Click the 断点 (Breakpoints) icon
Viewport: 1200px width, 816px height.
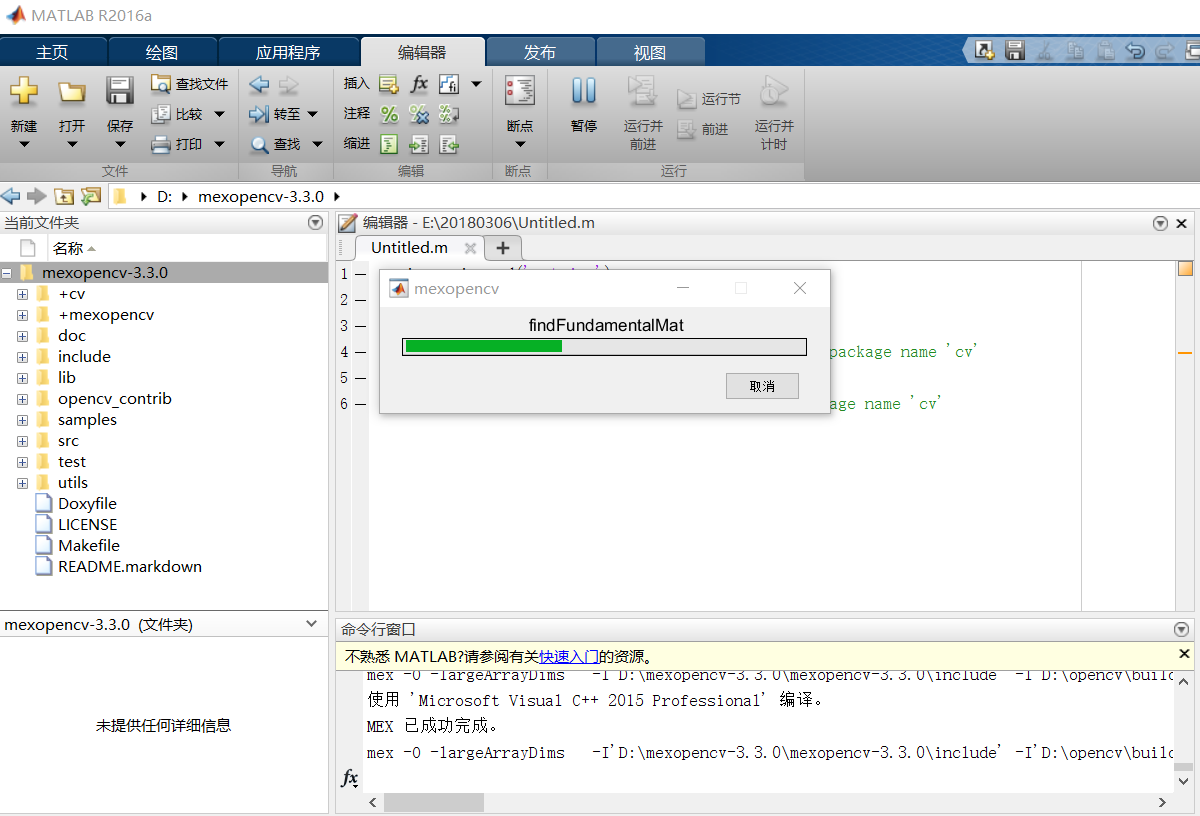(520, 92)
